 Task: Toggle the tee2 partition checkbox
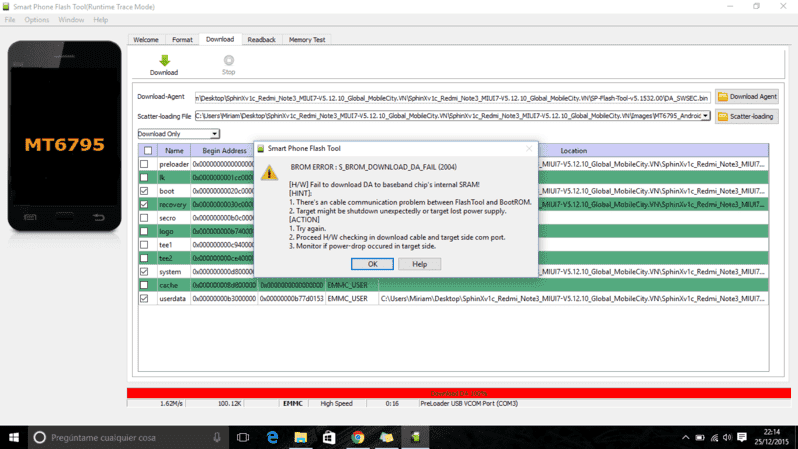[144, 258]
